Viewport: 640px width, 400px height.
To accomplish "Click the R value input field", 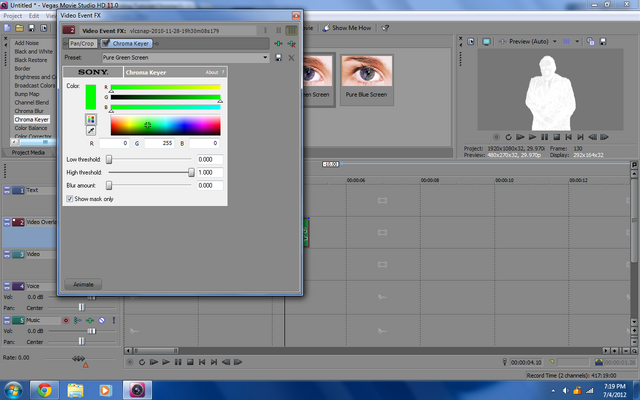I will click(x=114, y=143).
